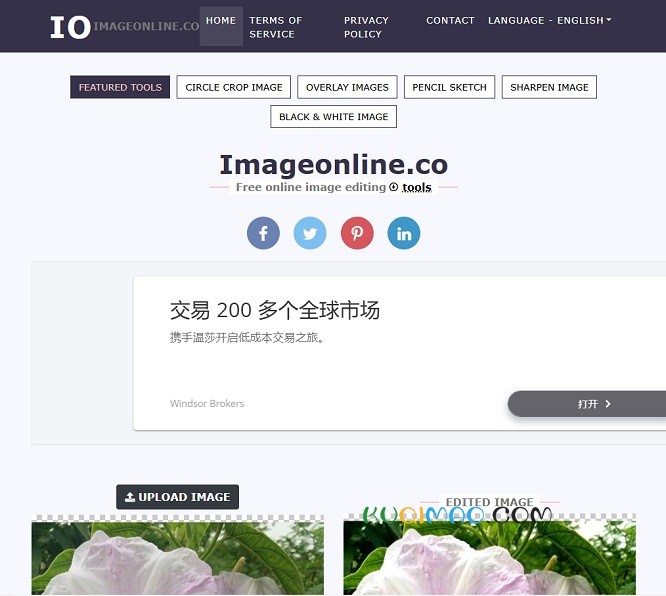666x596 pixels.
Task: Click the tools link in subtitle
Action: tap(417, 187)
